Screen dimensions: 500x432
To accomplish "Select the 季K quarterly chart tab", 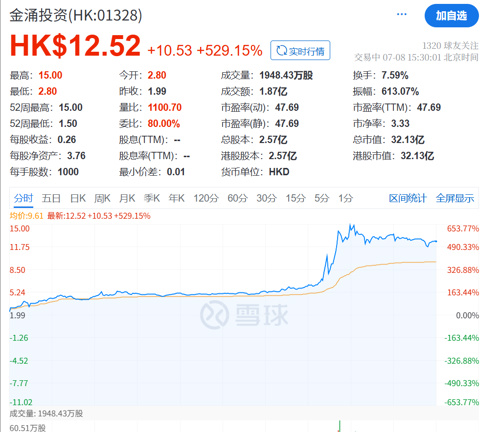I will (152, 198).
